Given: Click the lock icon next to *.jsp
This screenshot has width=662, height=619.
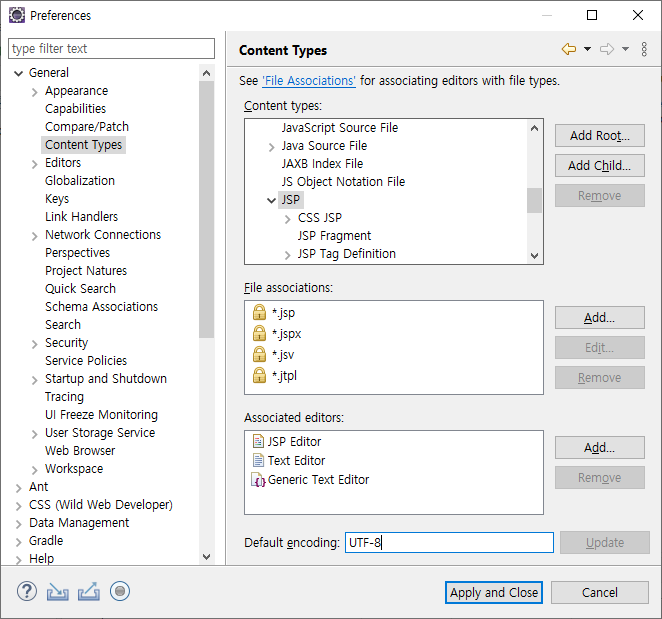Looking at the screenshot, I should pyautogui.click(x=259, y=312).
